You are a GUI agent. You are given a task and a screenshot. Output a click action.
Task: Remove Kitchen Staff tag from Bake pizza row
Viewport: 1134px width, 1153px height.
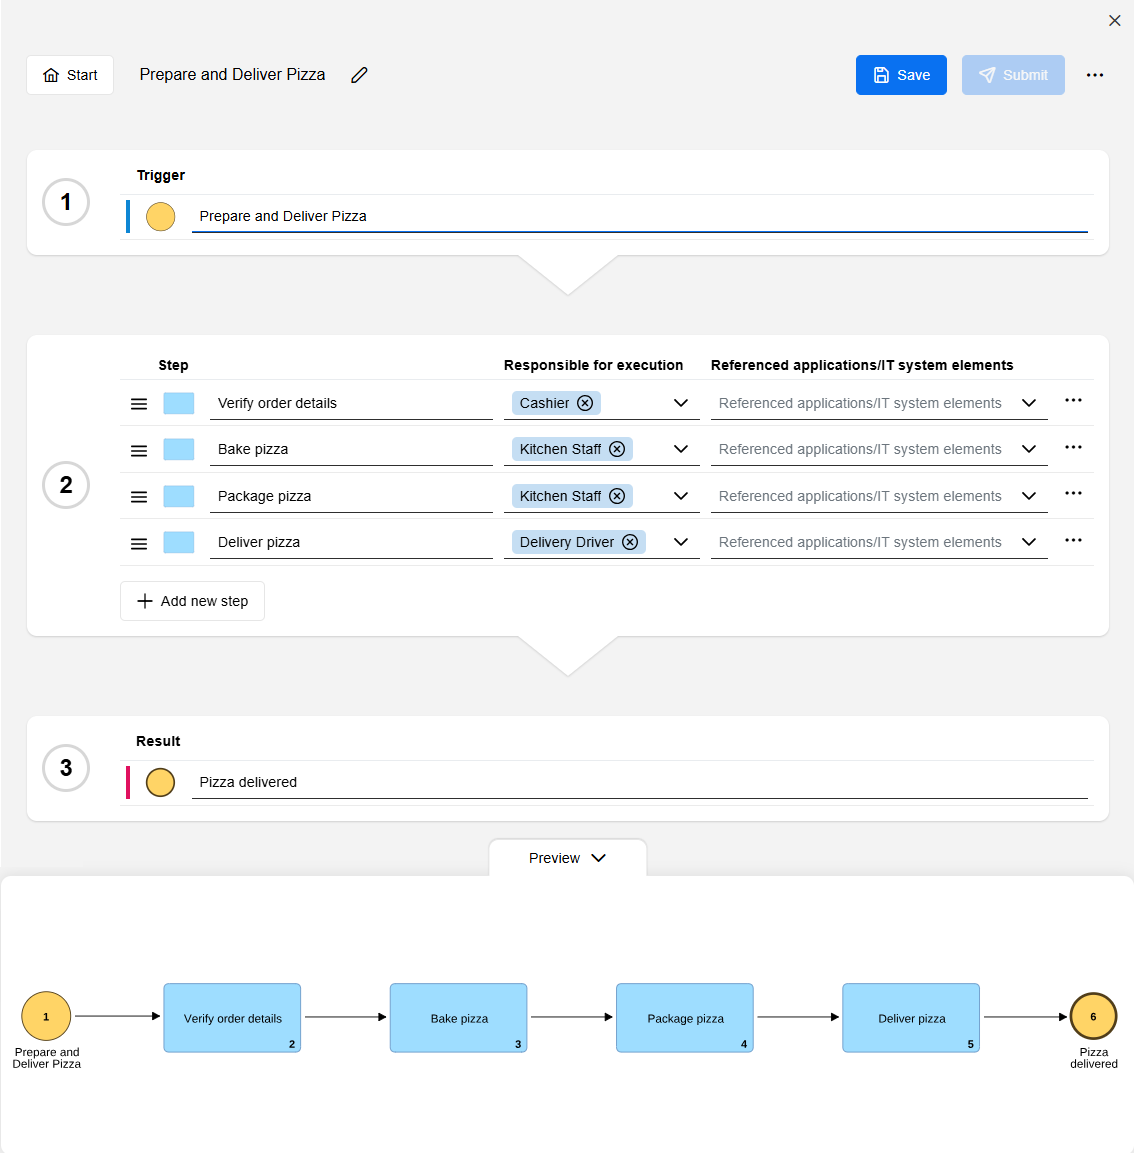[617, 449]
